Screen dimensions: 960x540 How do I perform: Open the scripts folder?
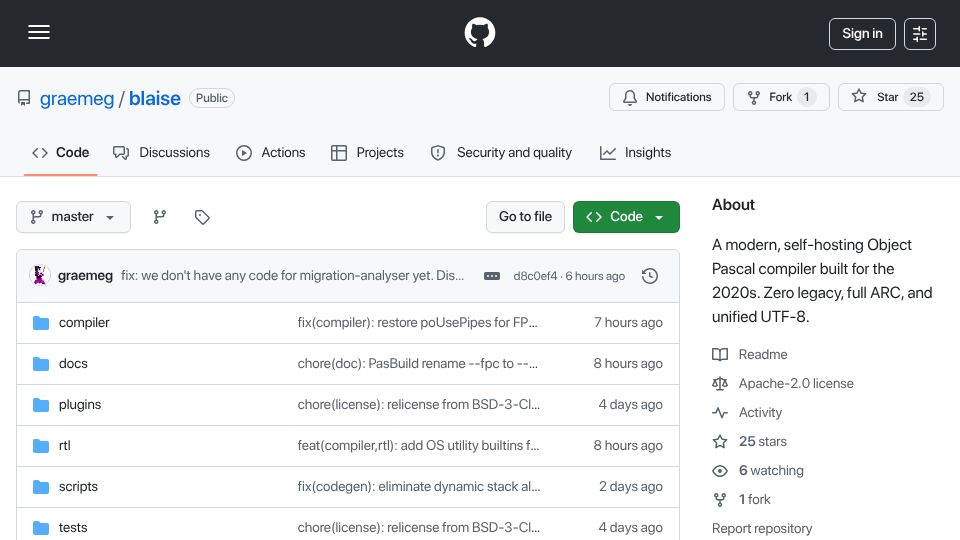tap(78, 487)
